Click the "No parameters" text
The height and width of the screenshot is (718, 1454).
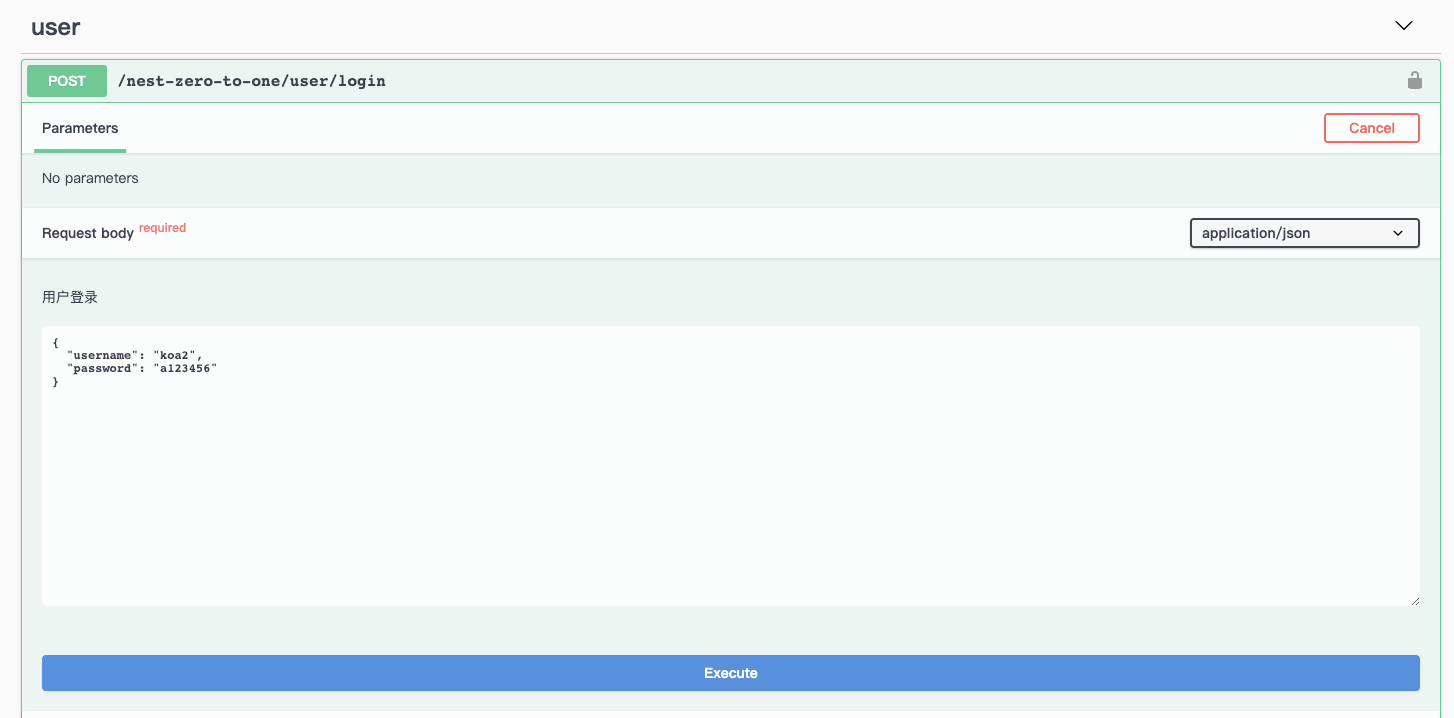[x=90, y=178]
